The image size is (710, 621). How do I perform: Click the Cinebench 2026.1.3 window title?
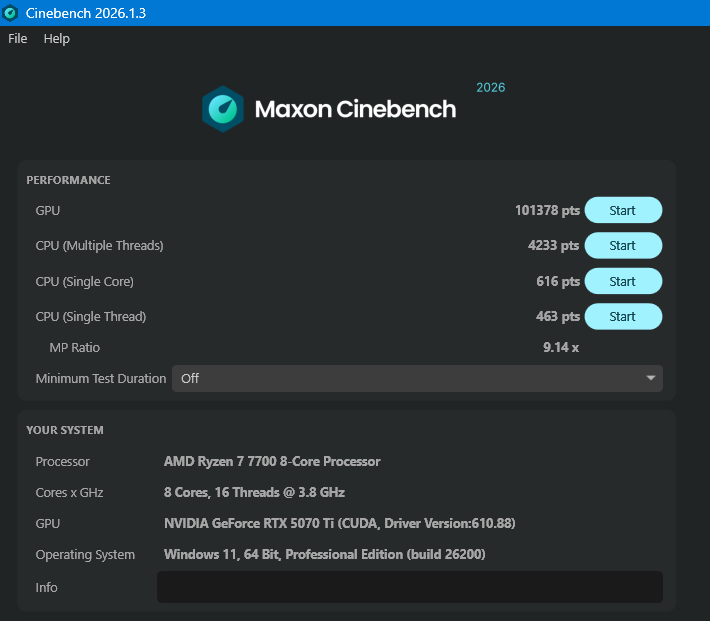(x=86, y=13)
